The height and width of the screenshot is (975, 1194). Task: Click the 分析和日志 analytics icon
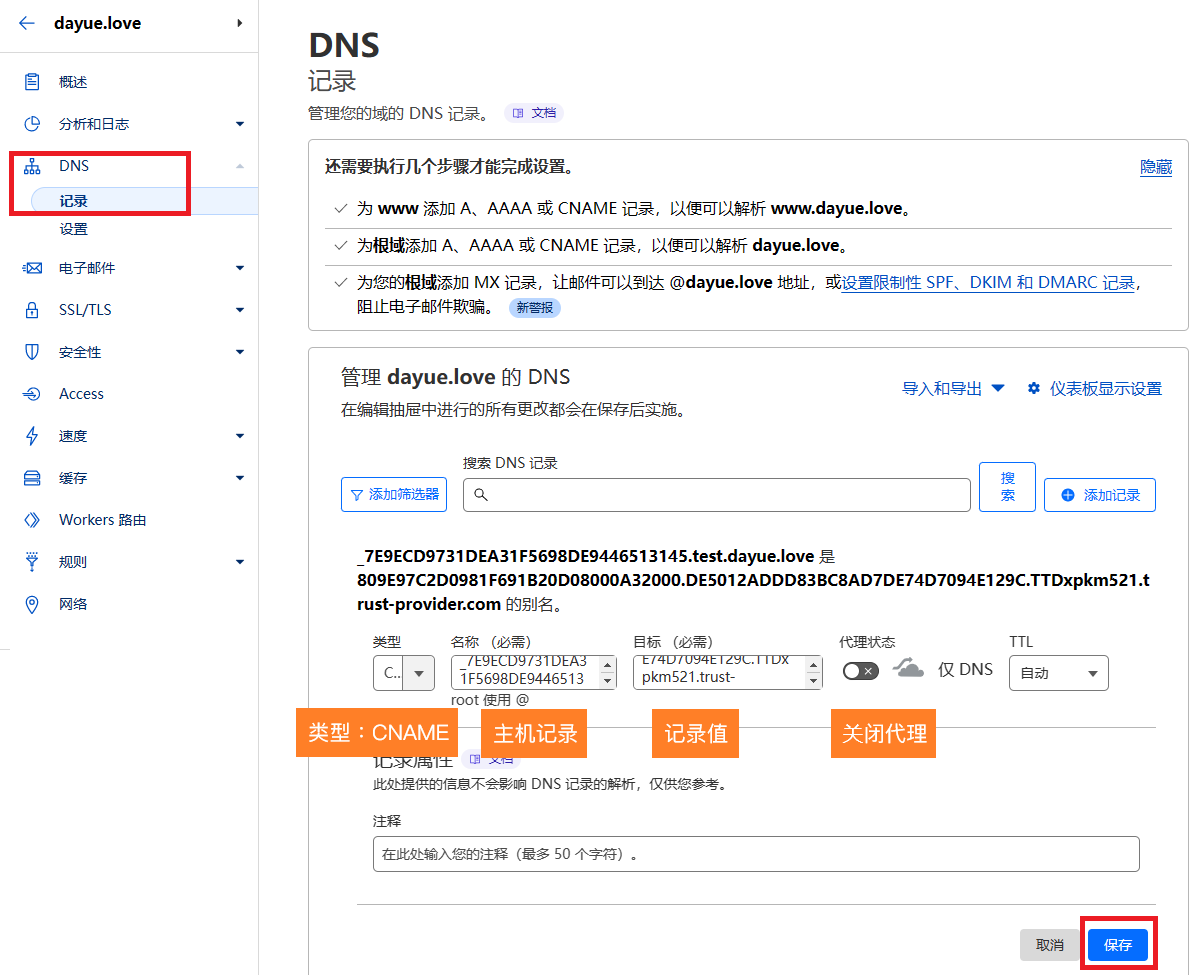coord(32,124)
